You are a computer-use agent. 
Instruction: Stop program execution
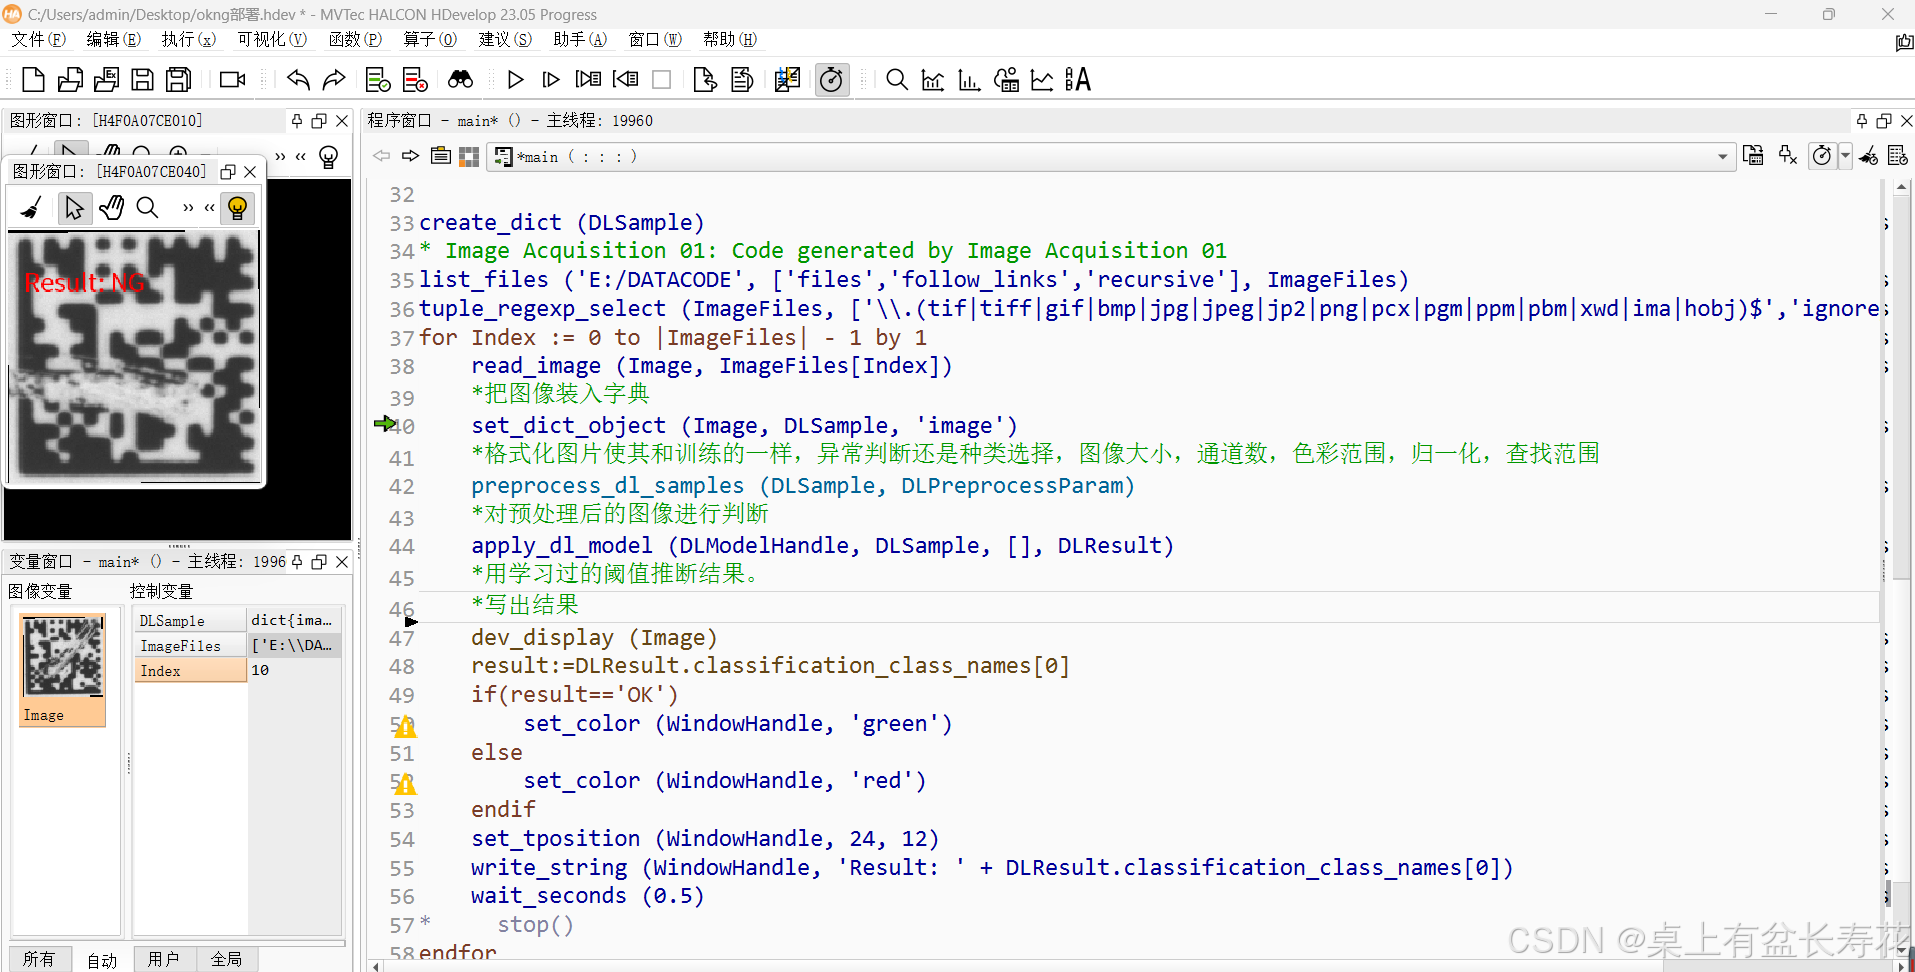pyautogui.click(x=661, y=80)
